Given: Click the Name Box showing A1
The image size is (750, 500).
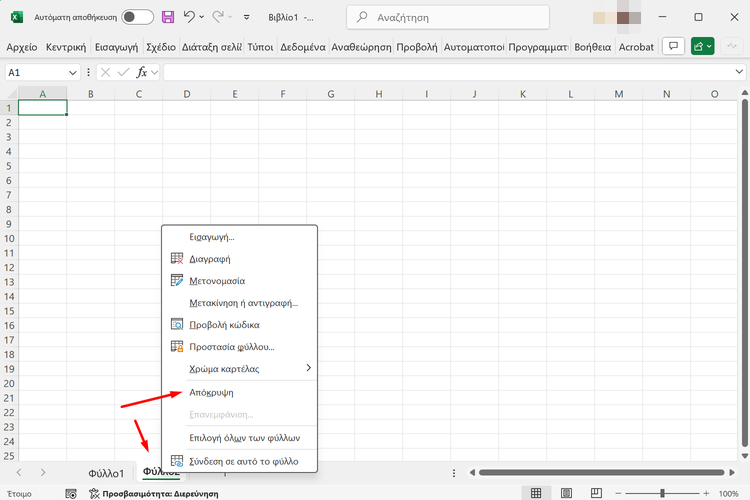Looking at the screenshot, I should tap(36, 73).
